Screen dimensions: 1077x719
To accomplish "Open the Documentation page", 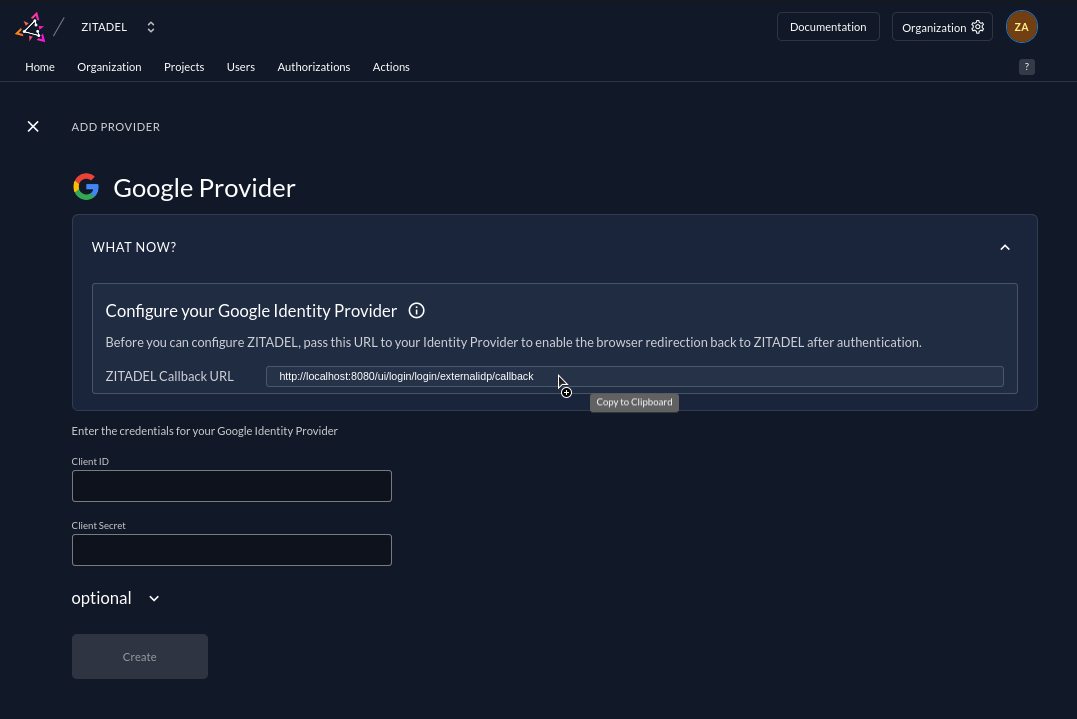I will point(828,26).
